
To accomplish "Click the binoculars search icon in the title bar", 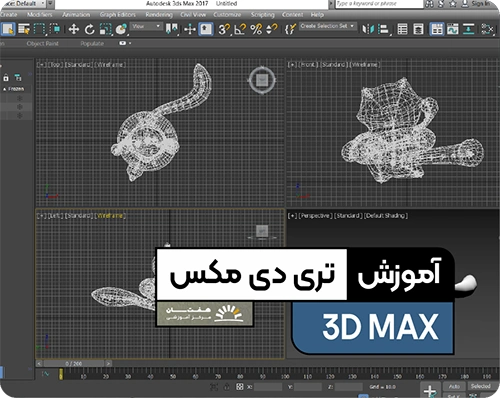I will click(430, 4).
